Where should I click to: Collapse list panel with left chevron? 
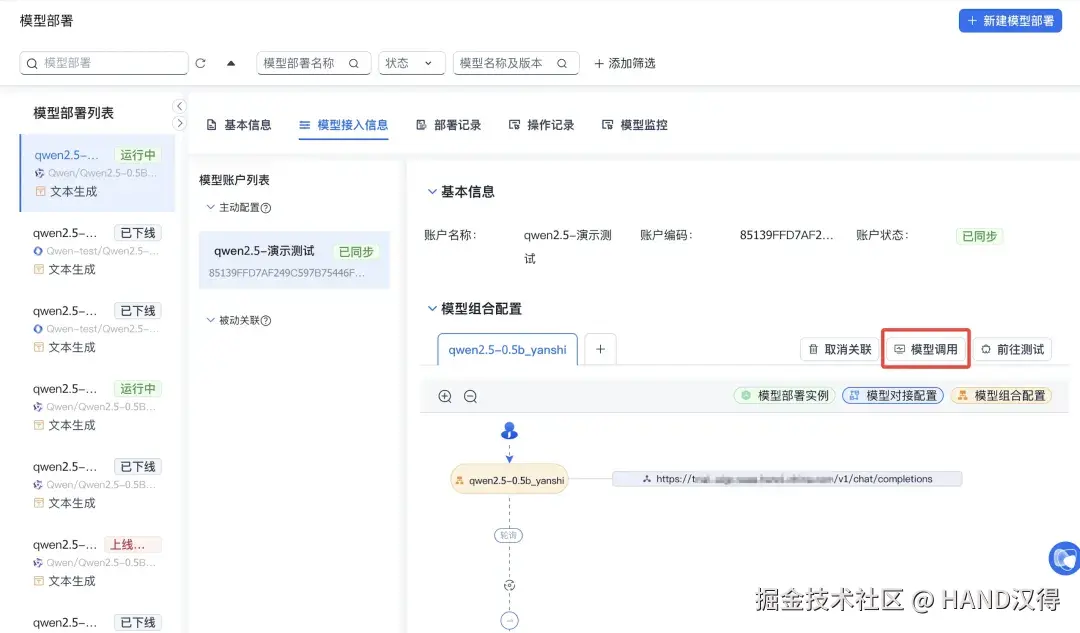tap(179, 106)
